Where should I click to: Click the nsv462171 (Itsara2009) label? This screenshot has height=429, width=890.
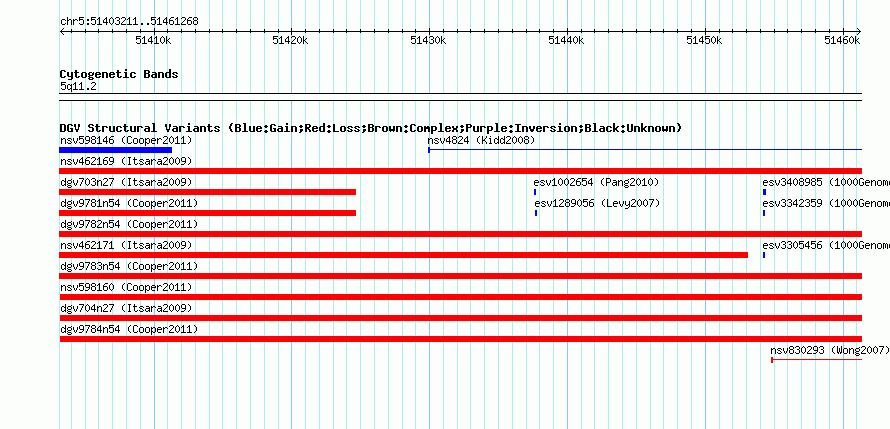(126, 245)
